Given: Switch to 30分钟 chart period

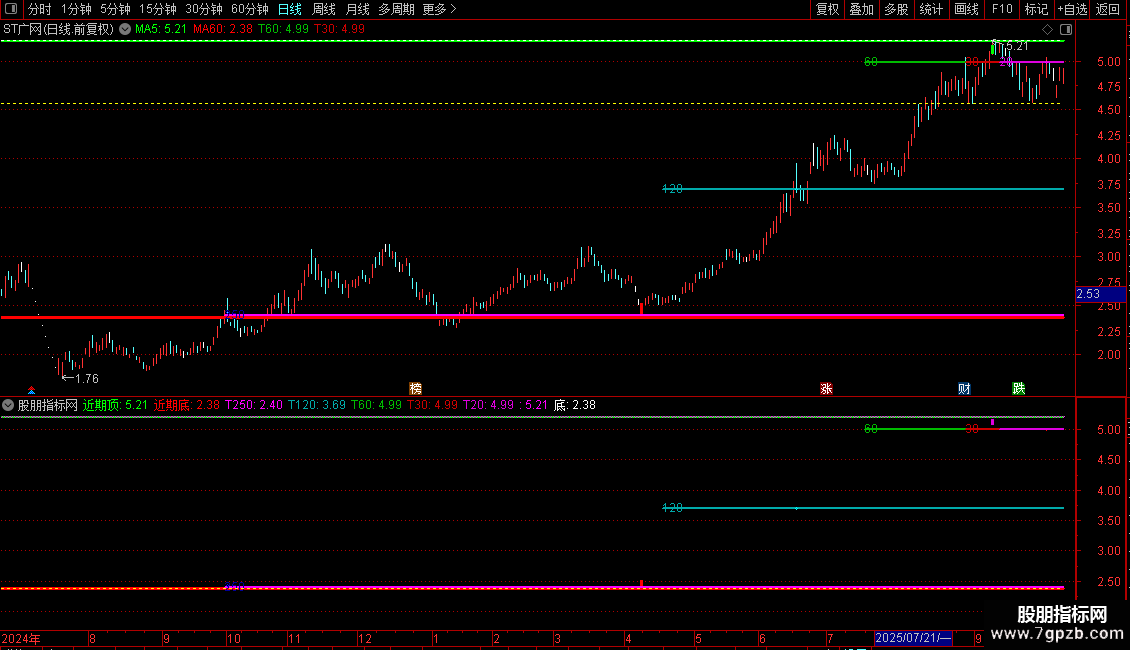Looking at the screenshot, I should pyautogui.click(x=204, y=9).
